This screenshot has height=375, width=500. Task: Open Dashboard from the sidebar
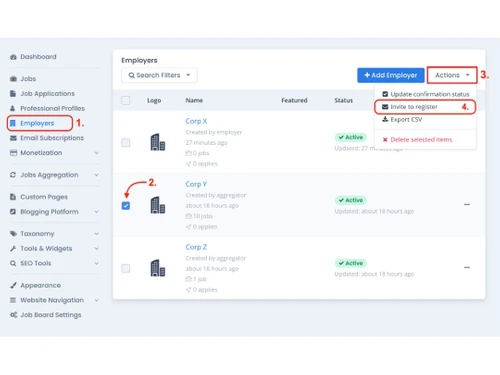pyautogui.click(x=38, y=57)
